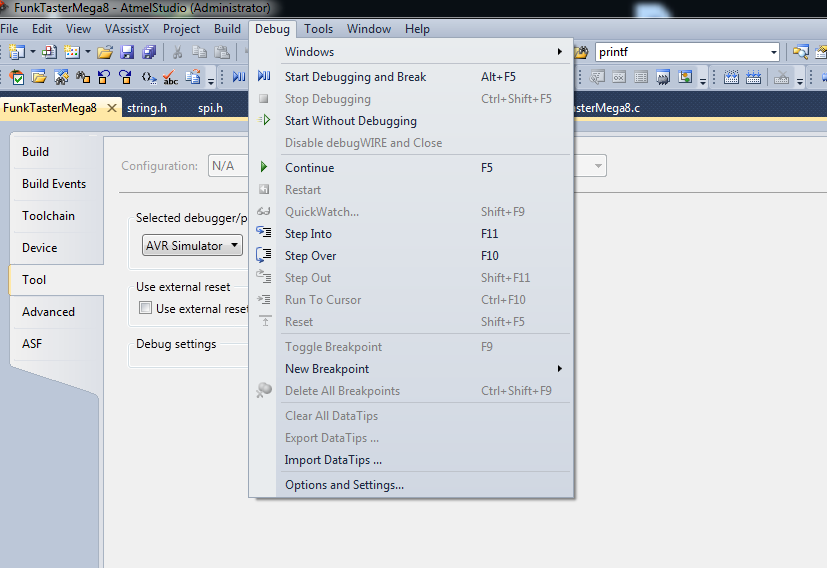Toggle the Use external reset checkbox

pyautogui.click(x=145, y=307)
